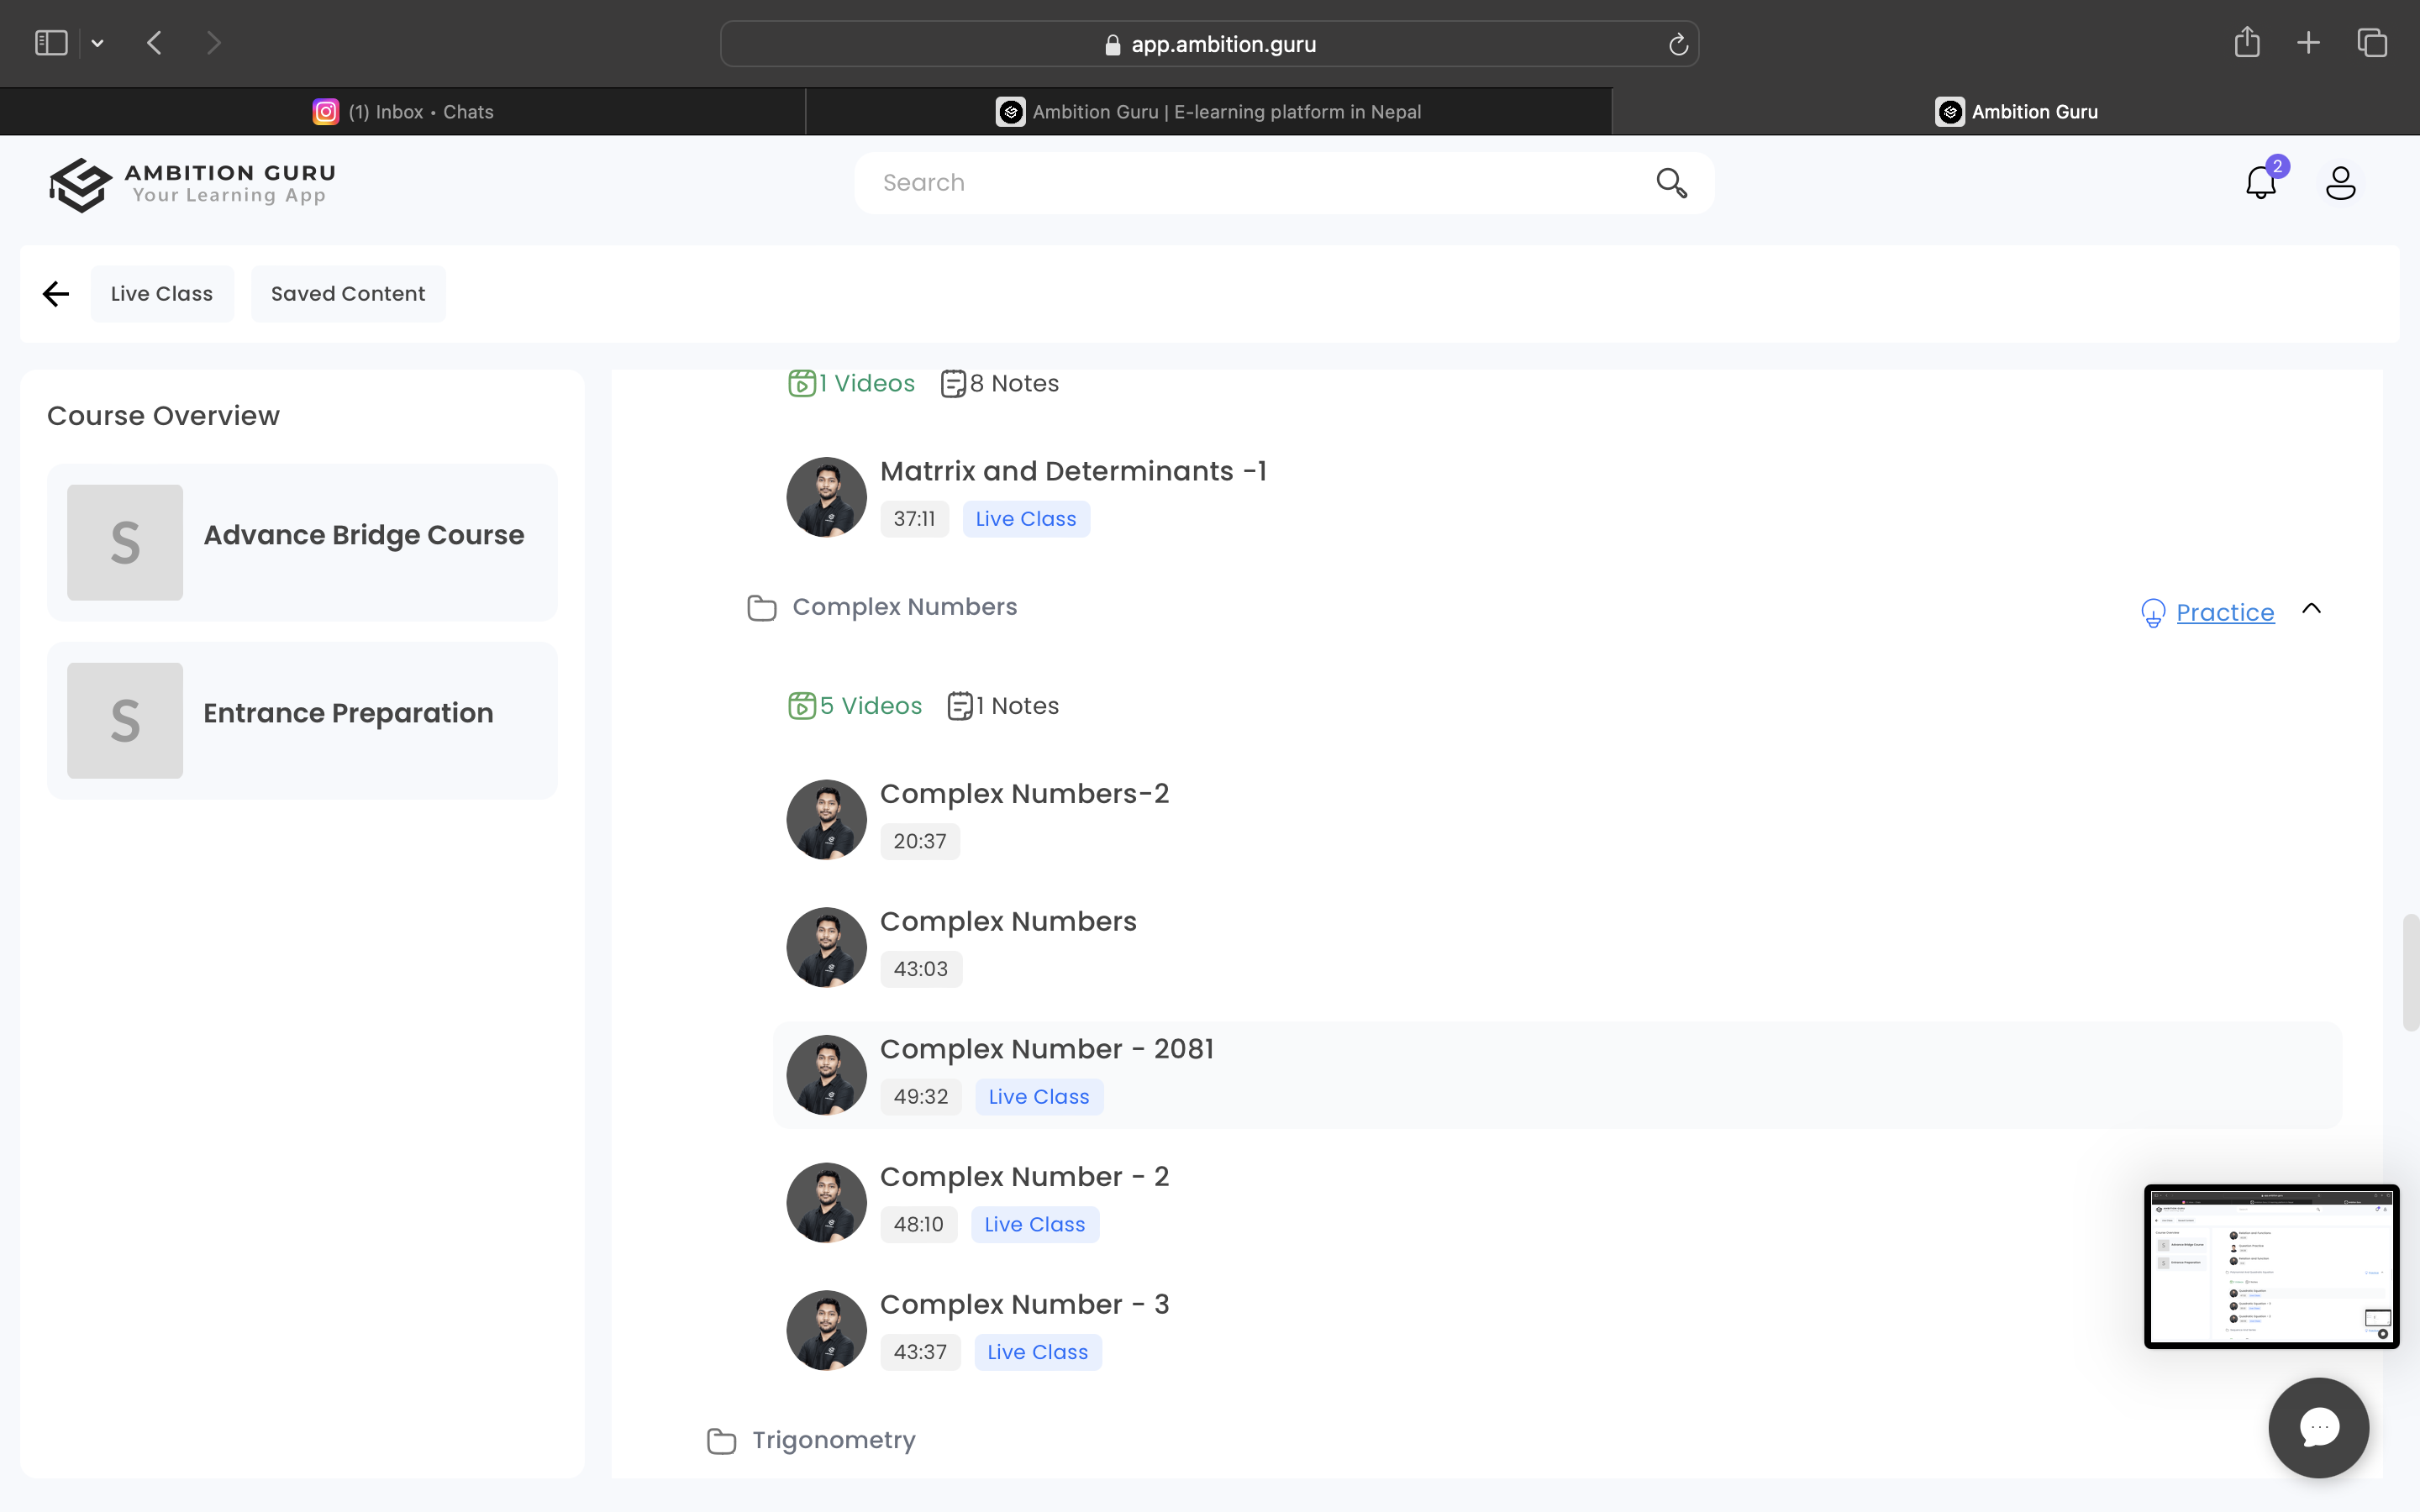The width and height of the screenshot is (2420, 1512).
Task: Click the Practice link
Action: click(2224, 612)
